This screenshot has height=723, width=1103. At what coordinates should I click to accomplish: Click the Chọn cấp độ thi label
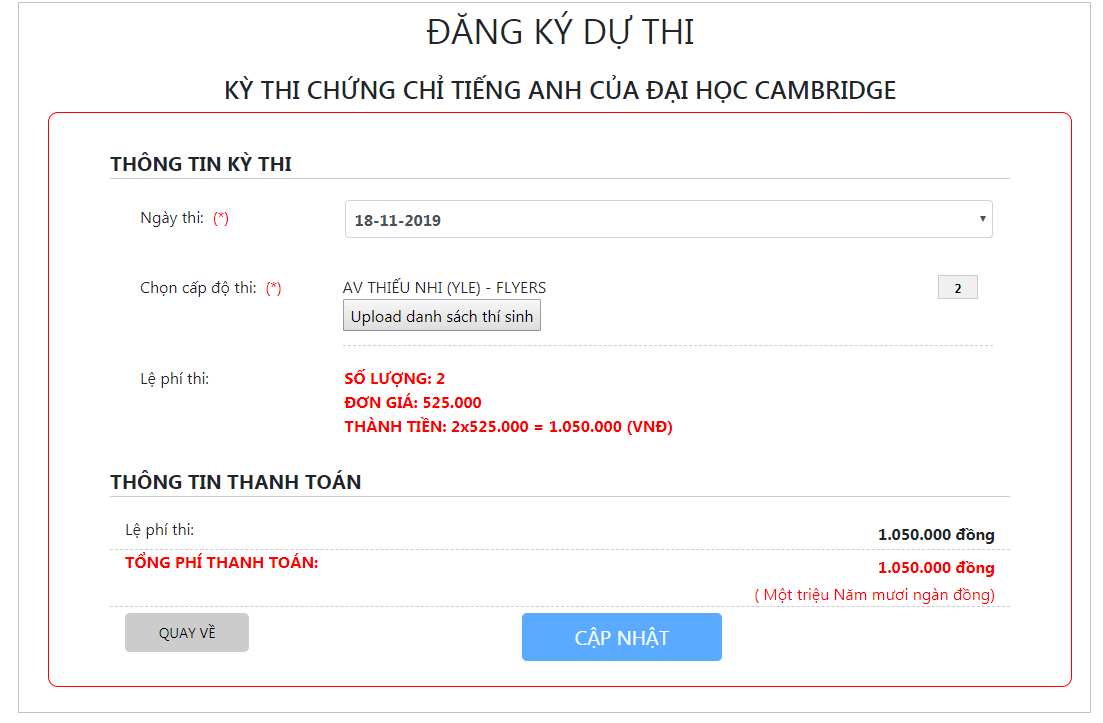[x=198, y=288]
